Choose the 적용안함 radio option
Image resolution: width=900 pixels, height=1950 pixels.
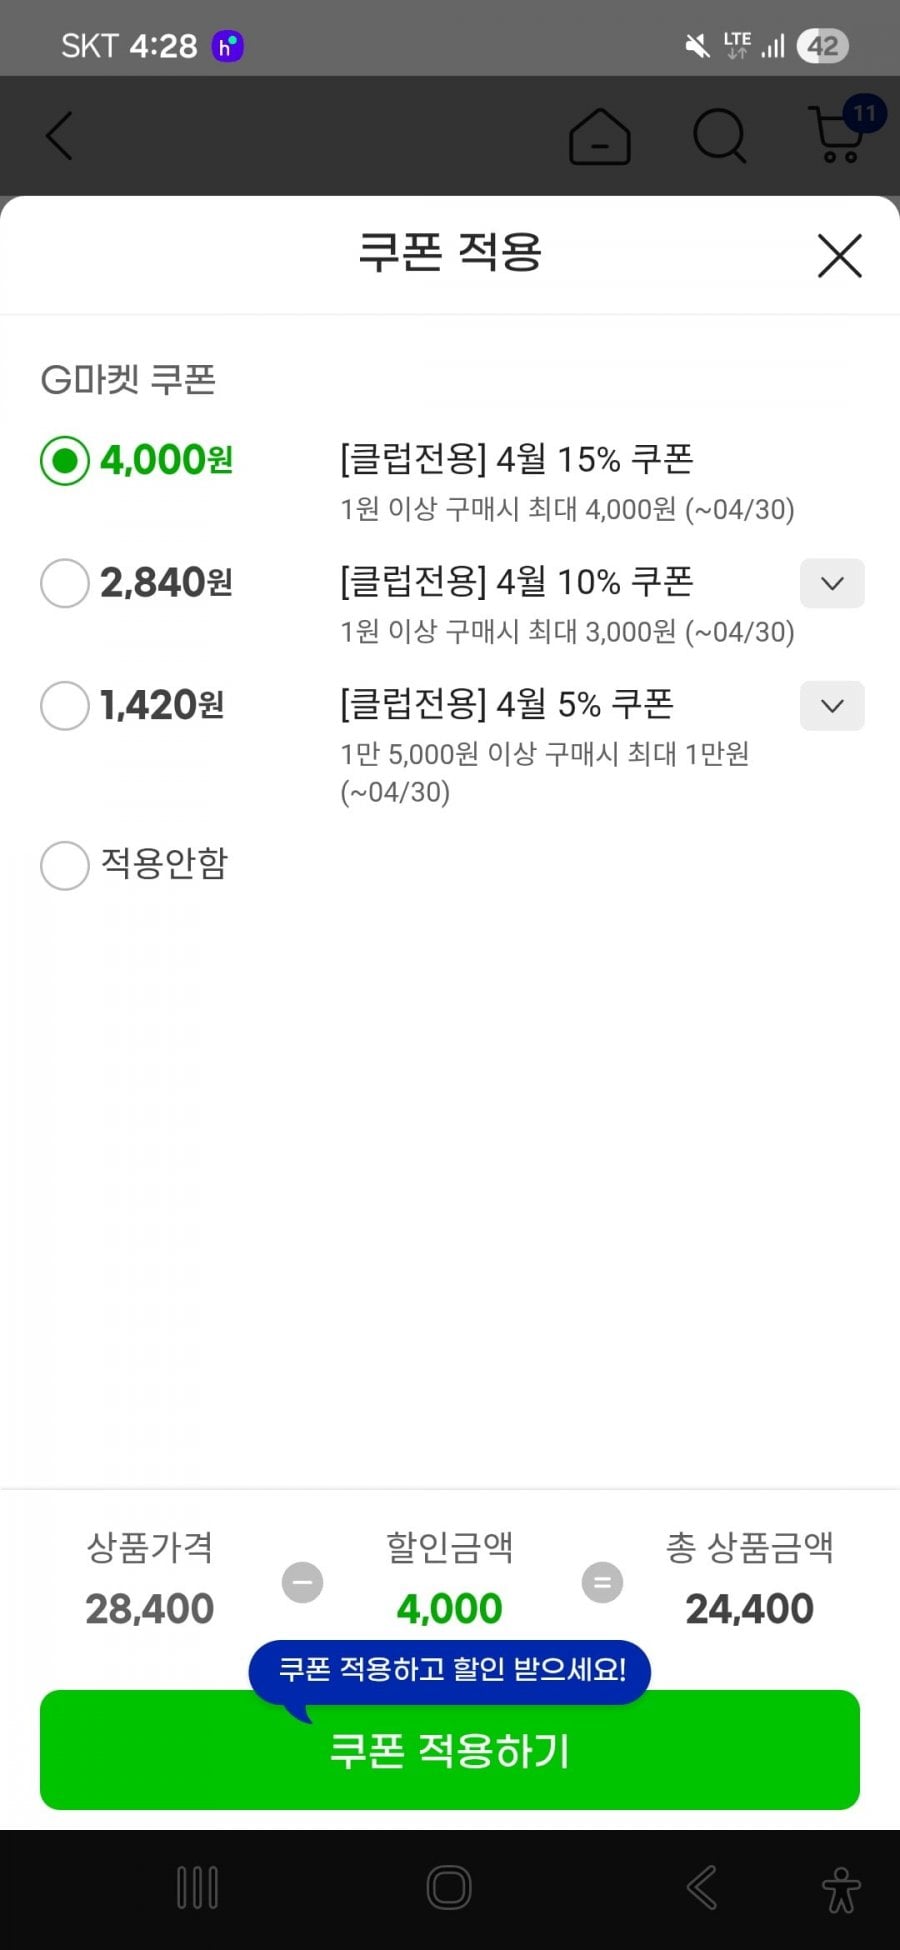pos(65,864)
